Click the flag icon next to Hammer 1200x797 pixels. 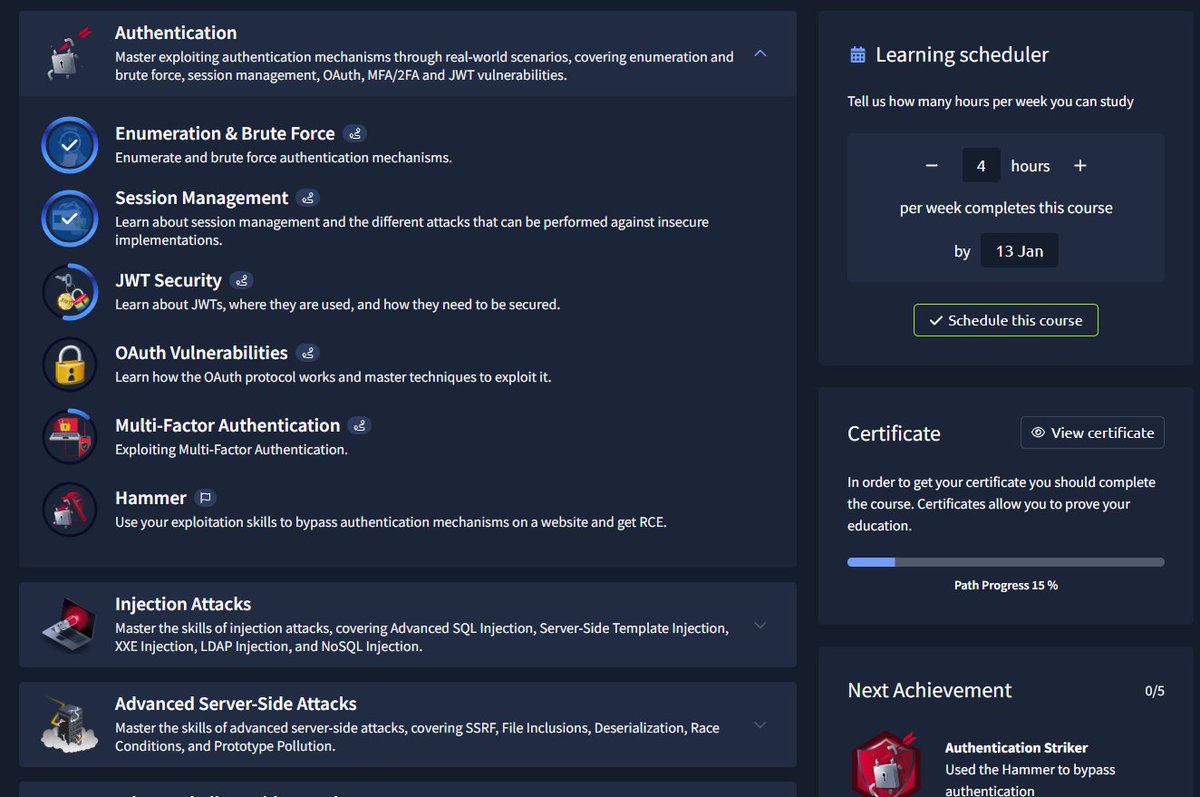[206, 496]
